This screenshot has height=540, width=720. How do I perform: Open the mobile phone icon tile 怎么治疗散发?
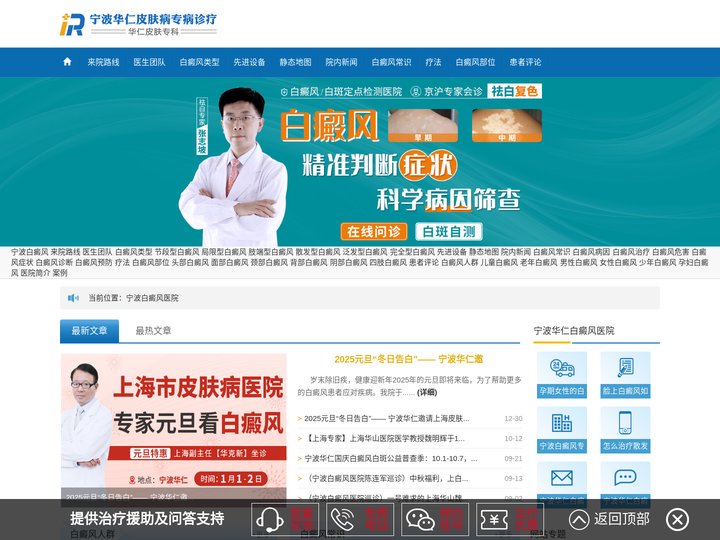pyautogui.click(x=625, y=430)
